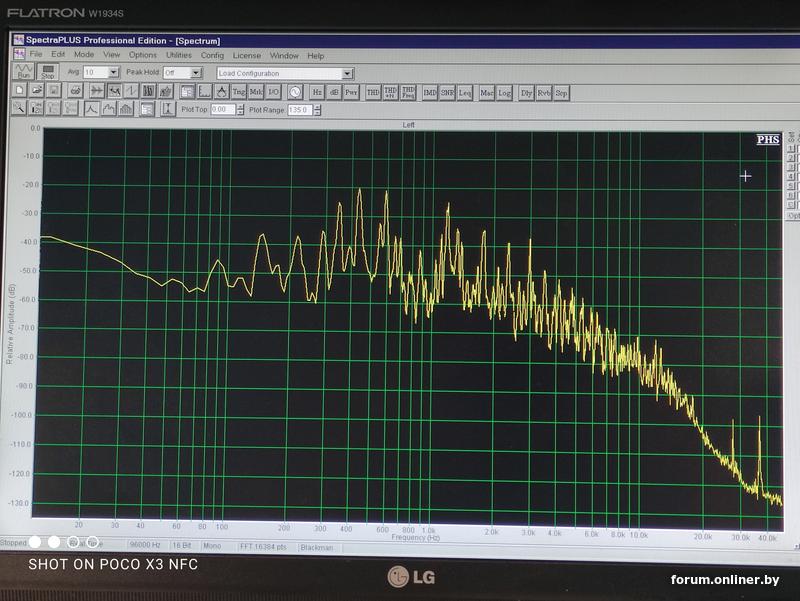Open the Config menu
The image size is (800, 601).
coord(212,55)
